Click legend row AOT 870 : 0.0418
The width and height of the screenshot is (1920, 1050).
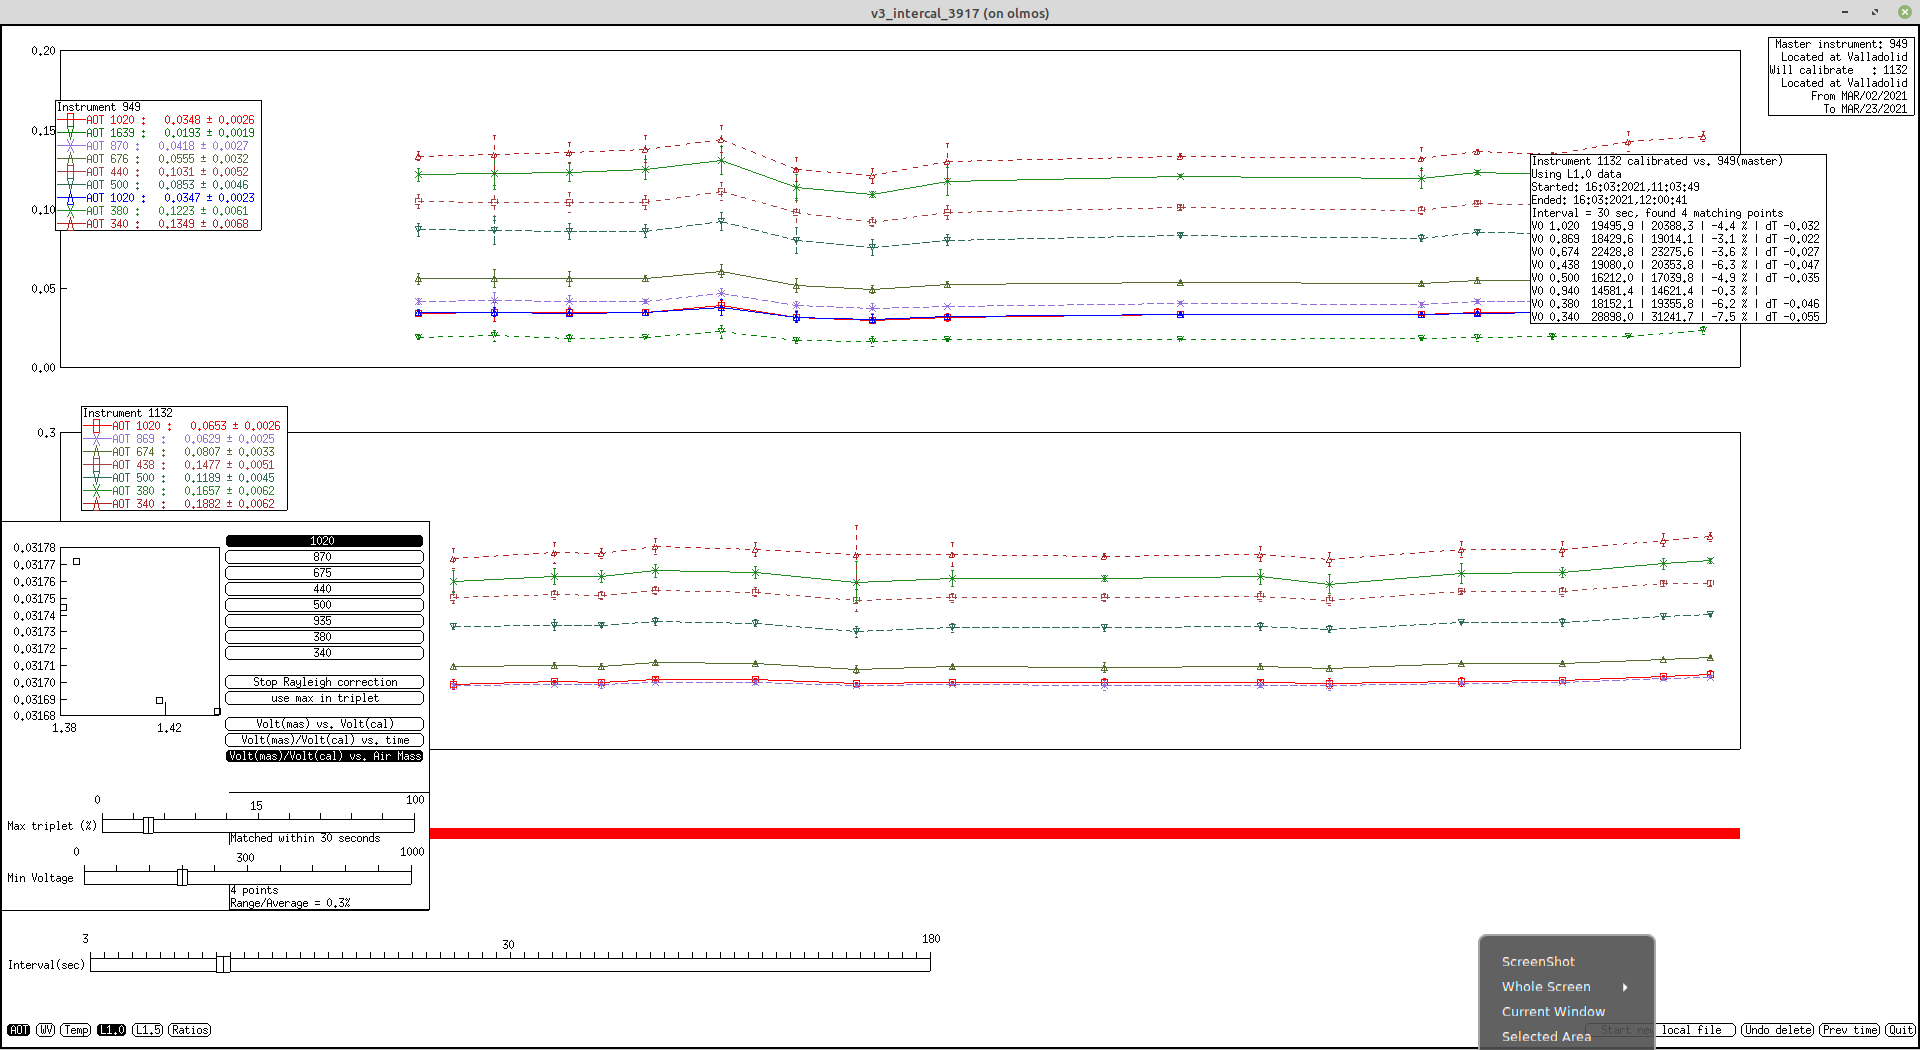(158, 146)
